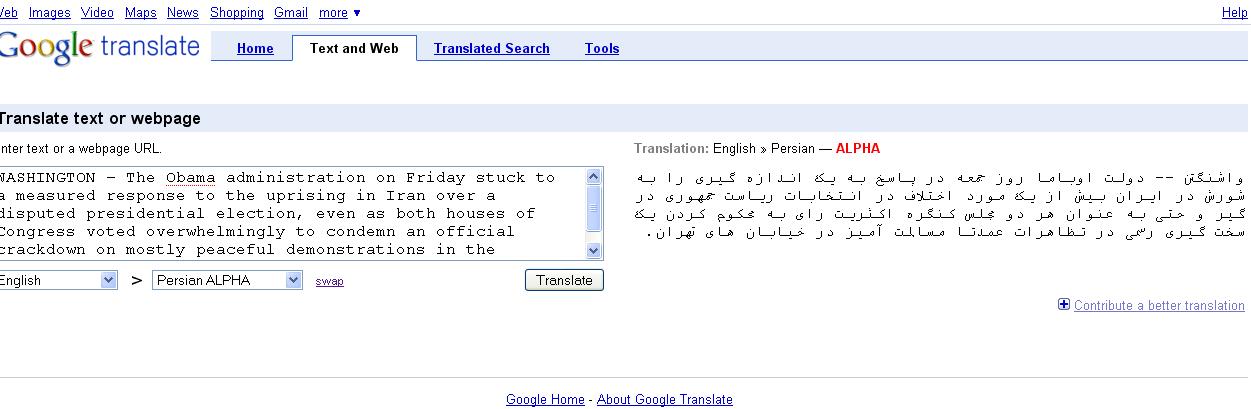Screen dimensions: 1251x409
Task: Click the Translate button
Action: (564, 280)
